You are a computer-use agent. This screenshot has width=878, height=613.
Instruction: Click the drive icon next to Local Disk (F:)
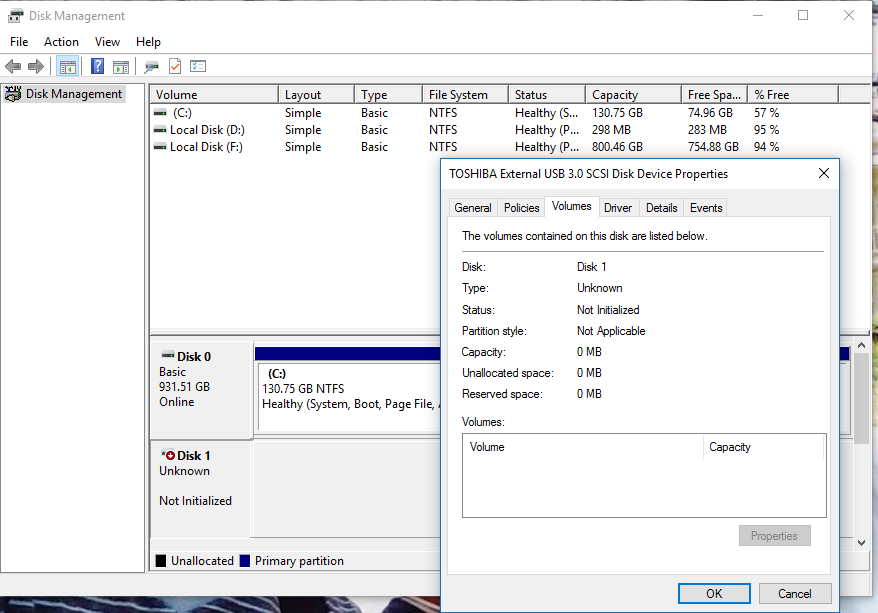(x=160, y=147)
